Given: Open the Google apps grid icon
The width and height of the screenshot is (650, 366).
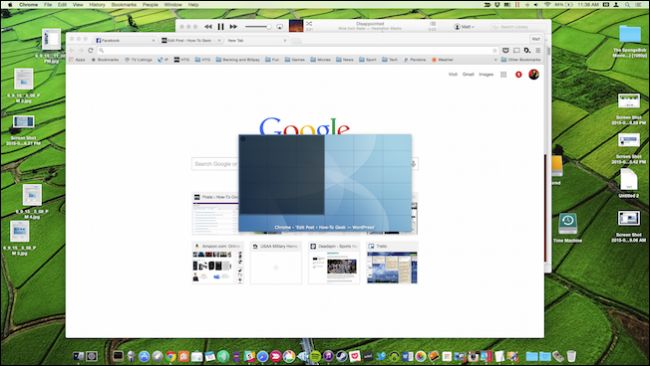Looking at the screenshot, I should 503,75.
